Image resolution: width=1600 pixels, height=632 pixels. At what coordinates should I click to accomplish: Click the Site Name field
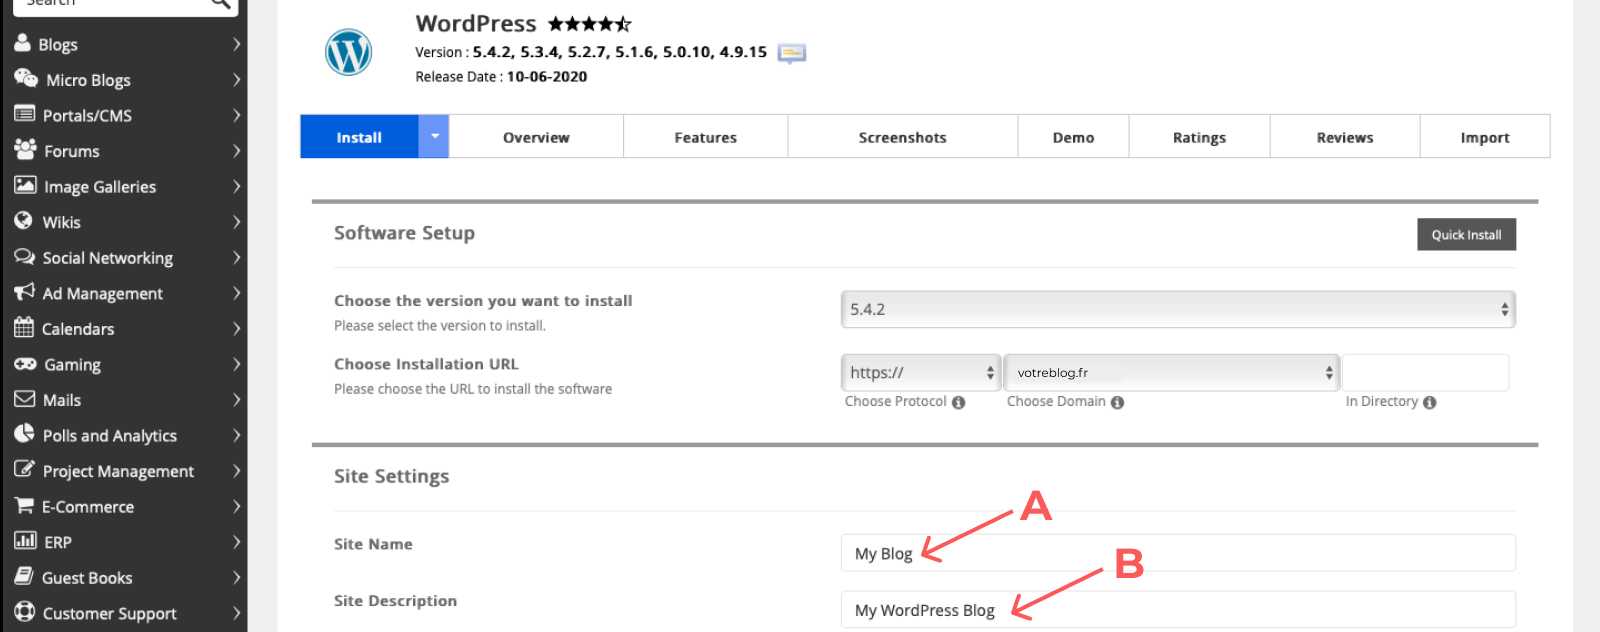(1178, 553)
